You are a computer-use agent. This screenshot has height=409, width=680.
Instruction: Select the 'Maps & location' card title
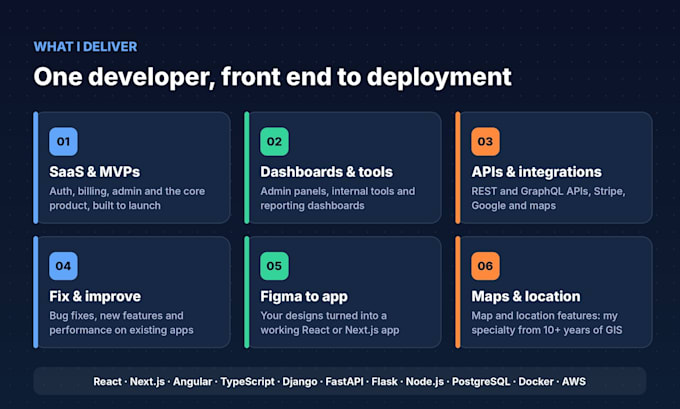(x=526, y=296)
